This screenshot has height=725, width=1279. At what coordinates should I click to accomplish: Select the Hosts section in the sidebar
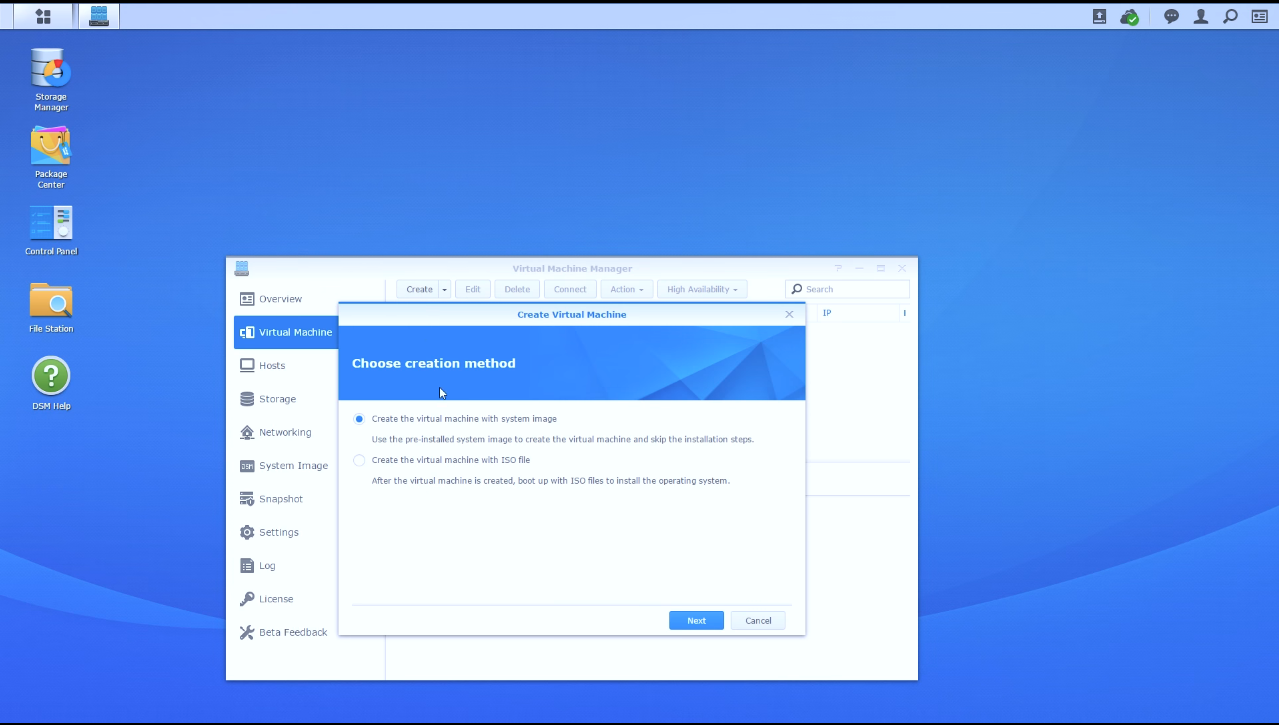[270, 365]
